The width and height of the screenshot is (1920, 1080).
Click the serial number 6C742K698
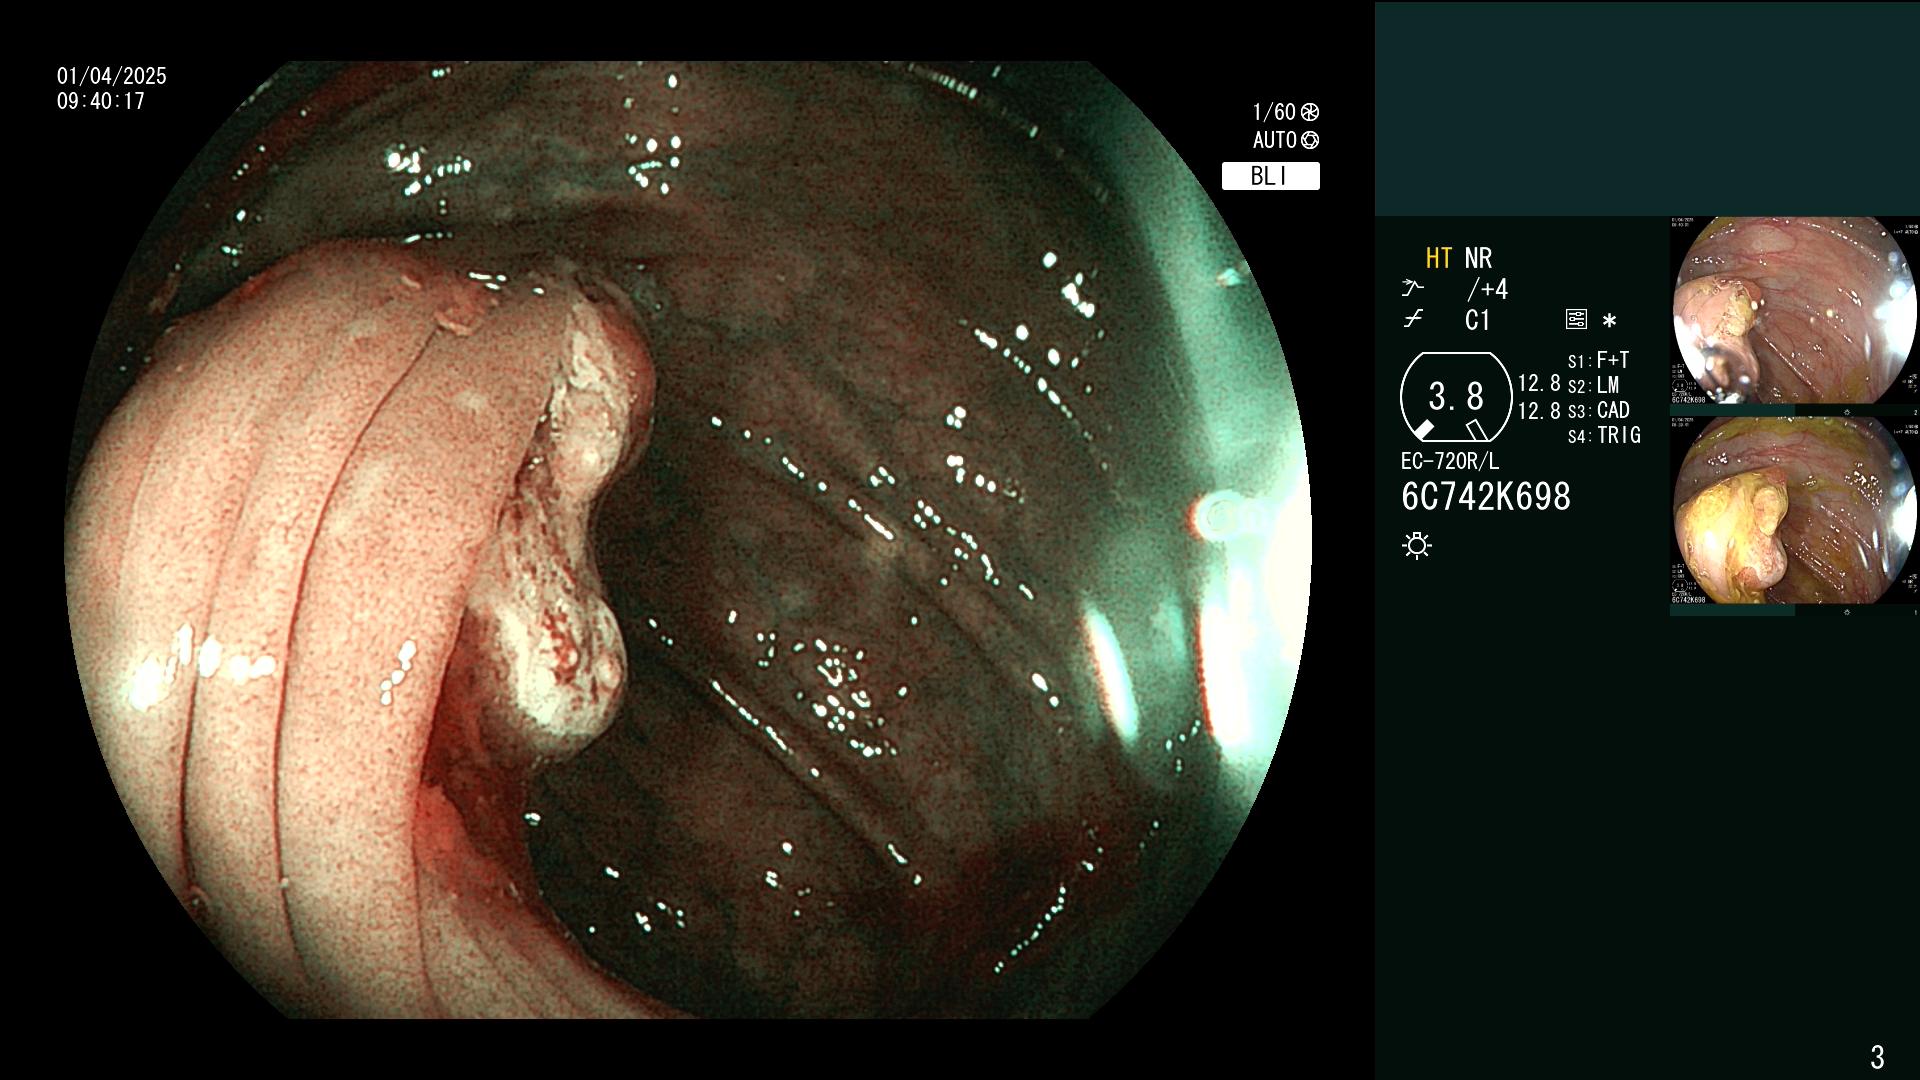point(1486,496)
